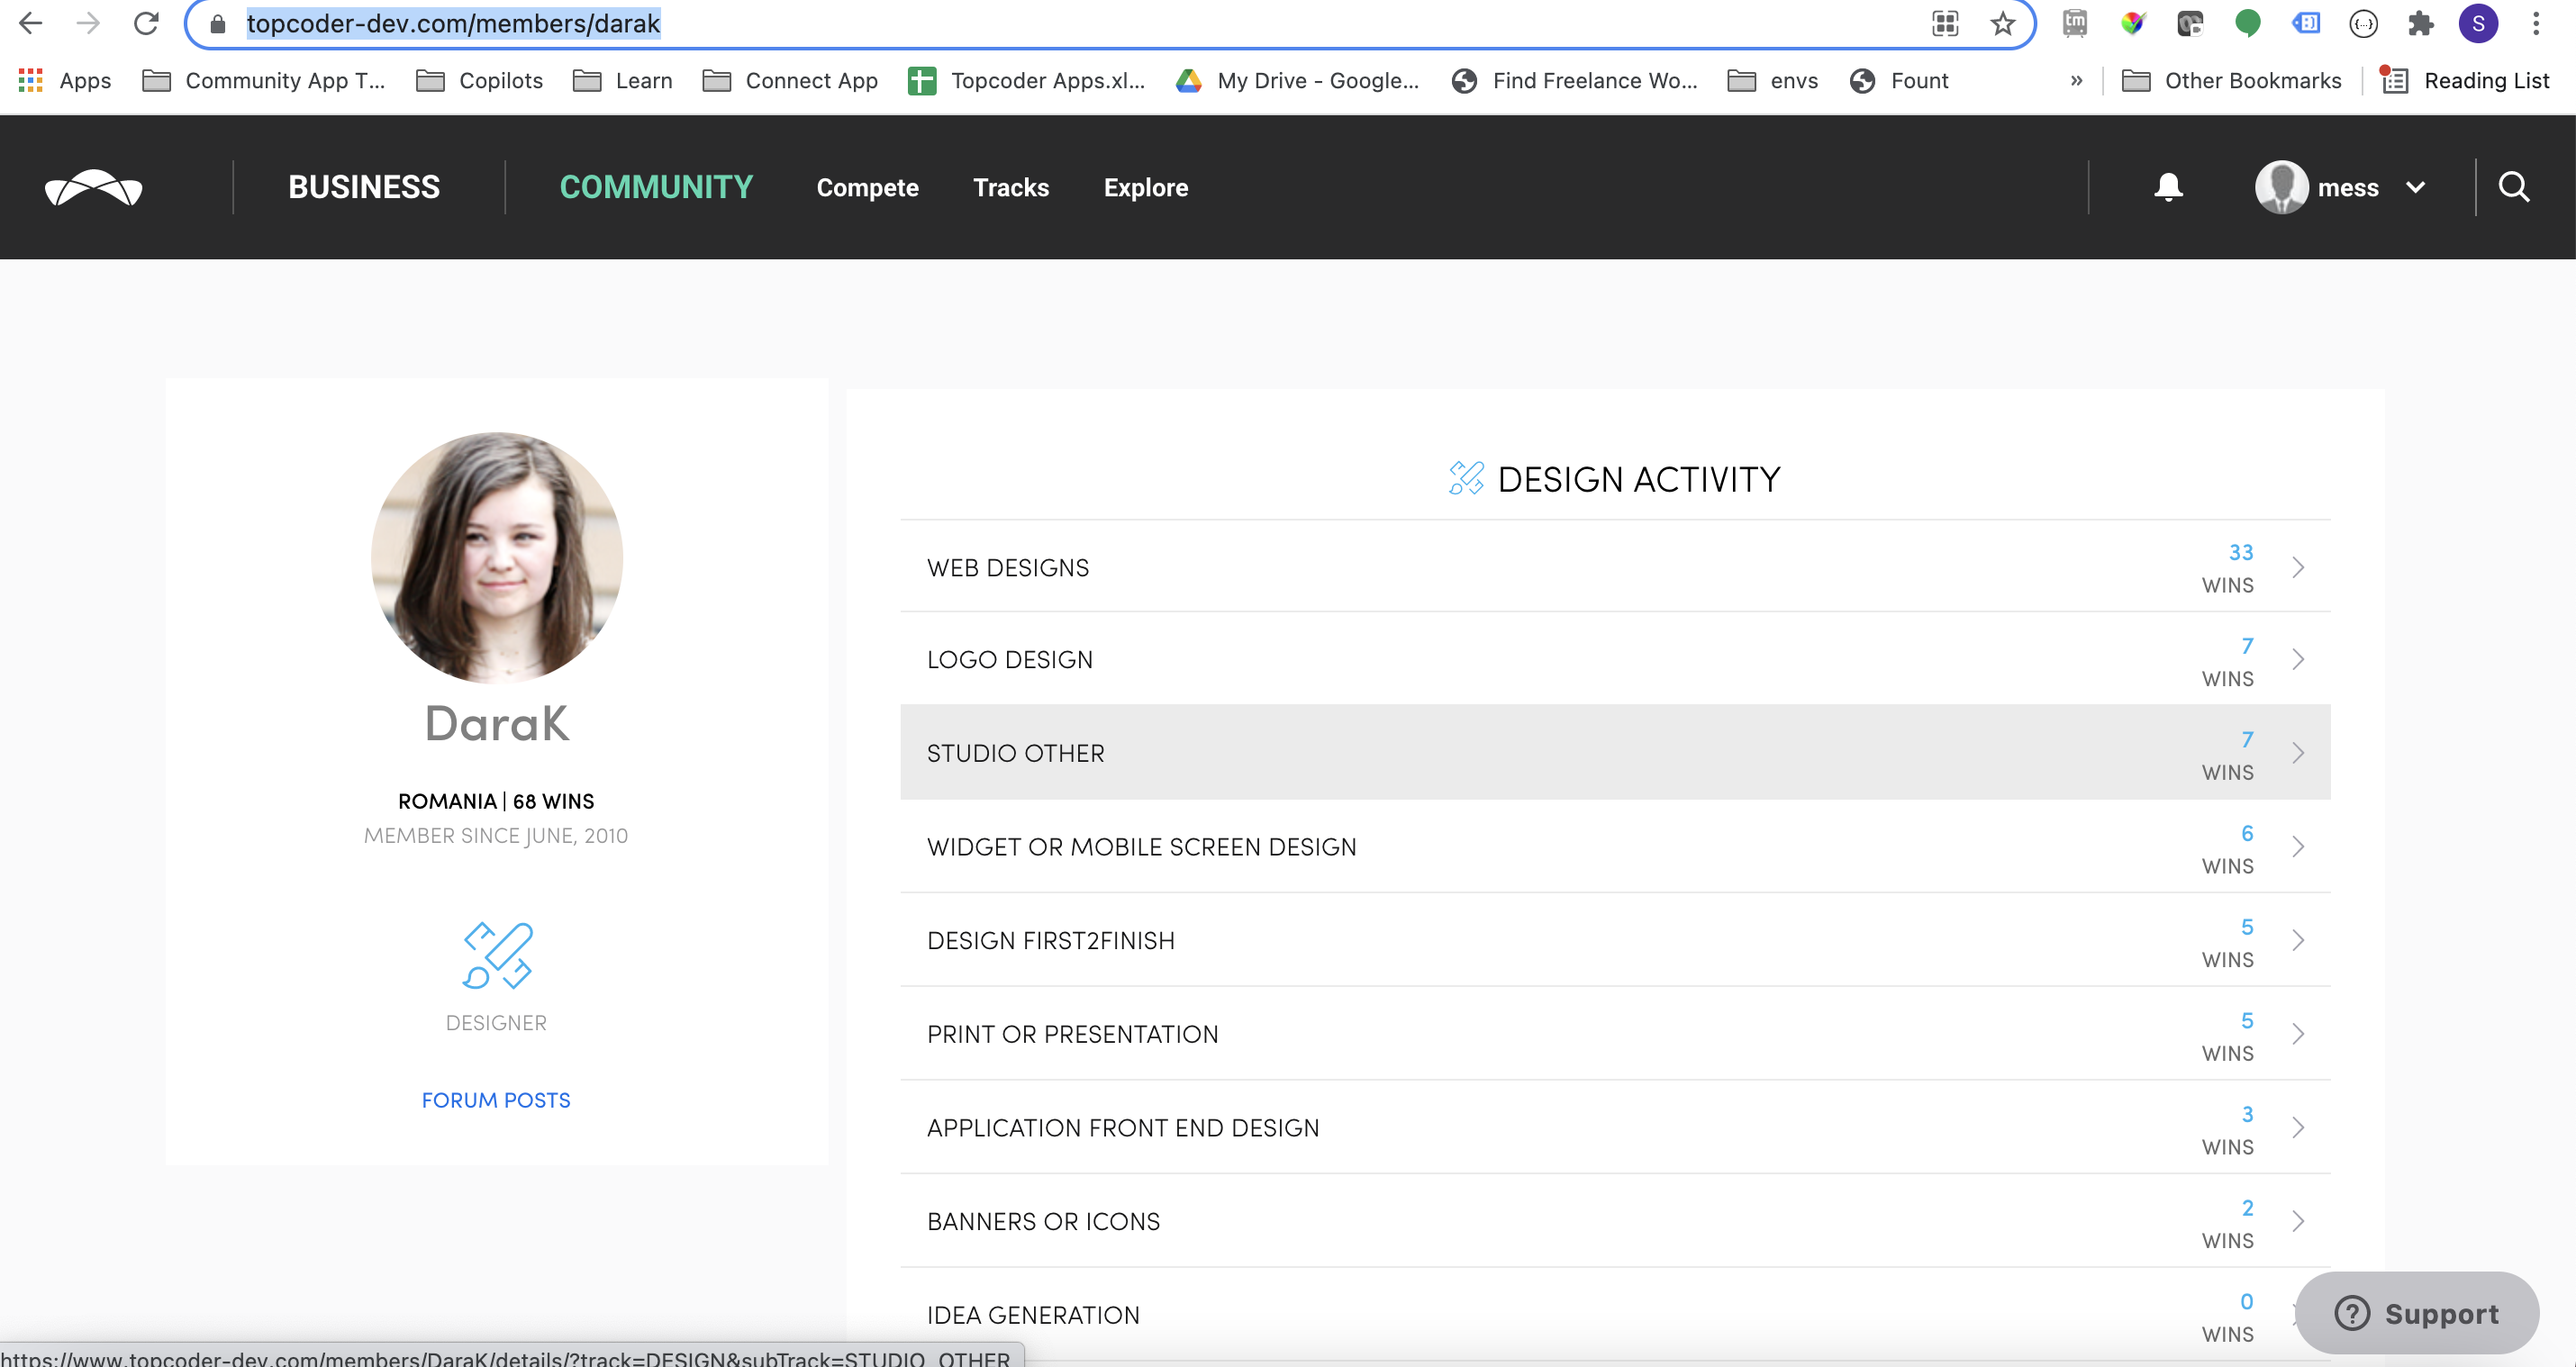Image resolution: width=2576 pixels, height=1367 pixels.
Task: Show hidden bookmarks overflow arrow
Action: 2077,80
